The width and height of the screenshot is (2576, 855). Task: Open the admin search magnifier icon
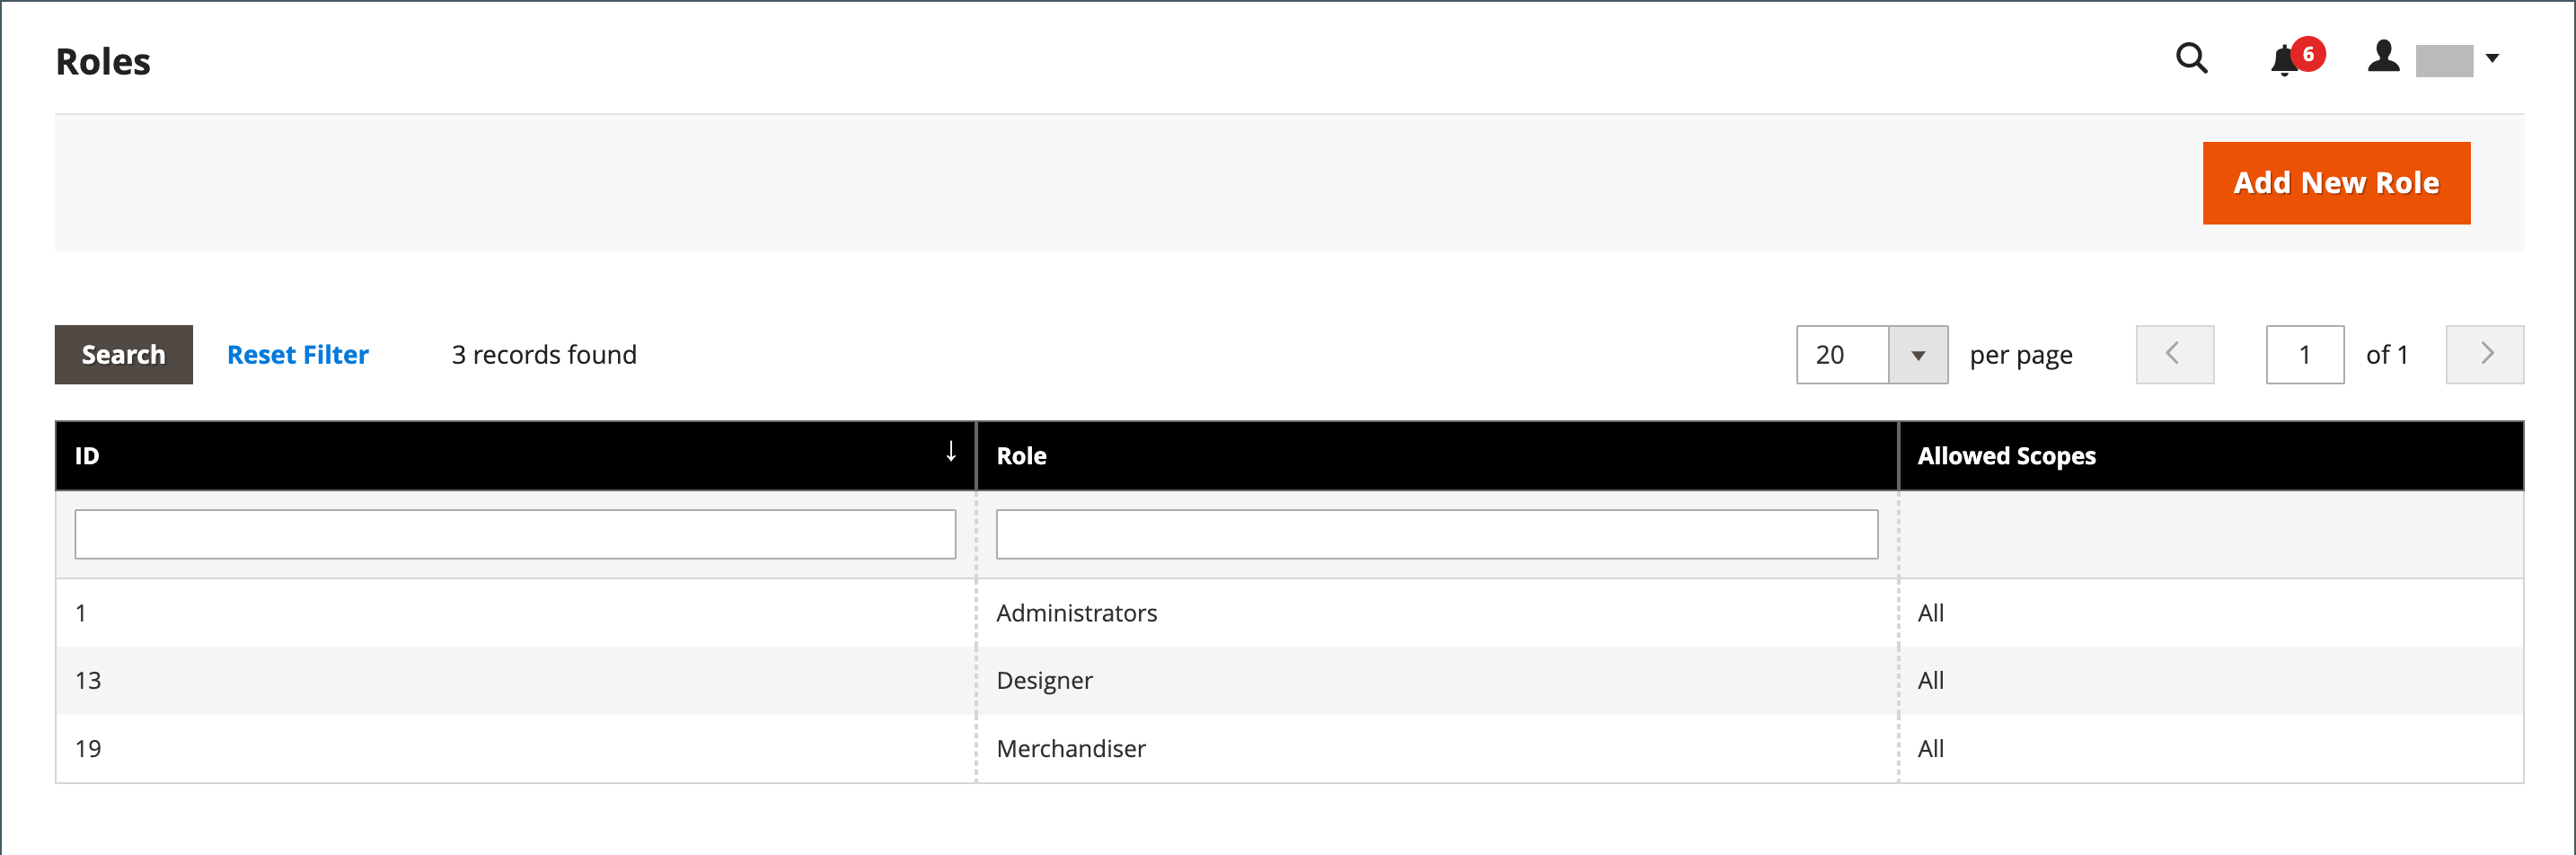[x=2190, y=59]
